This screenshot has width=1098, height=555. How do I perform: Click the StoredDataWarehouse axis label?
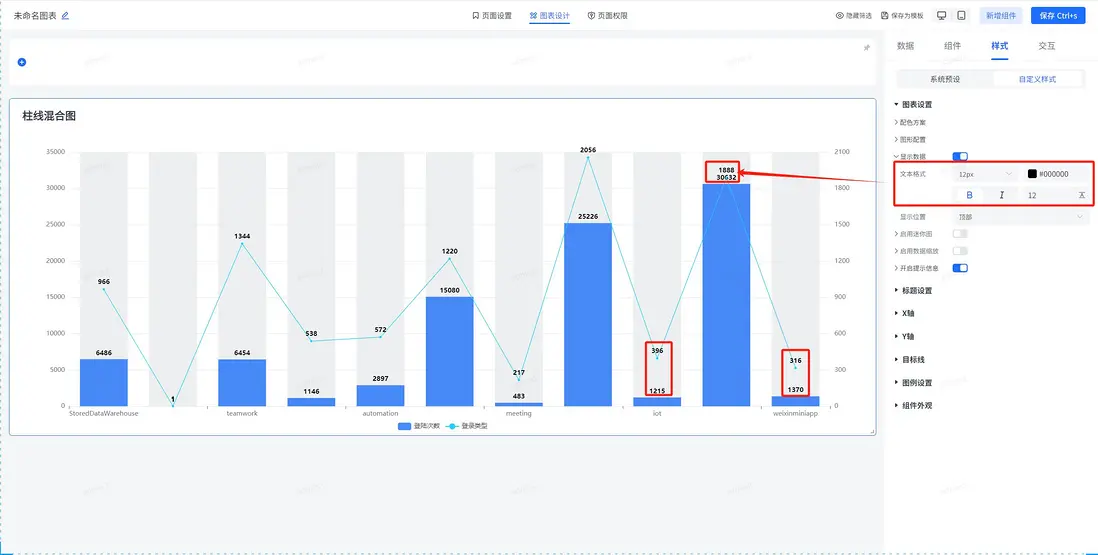[x=104, y=414]
